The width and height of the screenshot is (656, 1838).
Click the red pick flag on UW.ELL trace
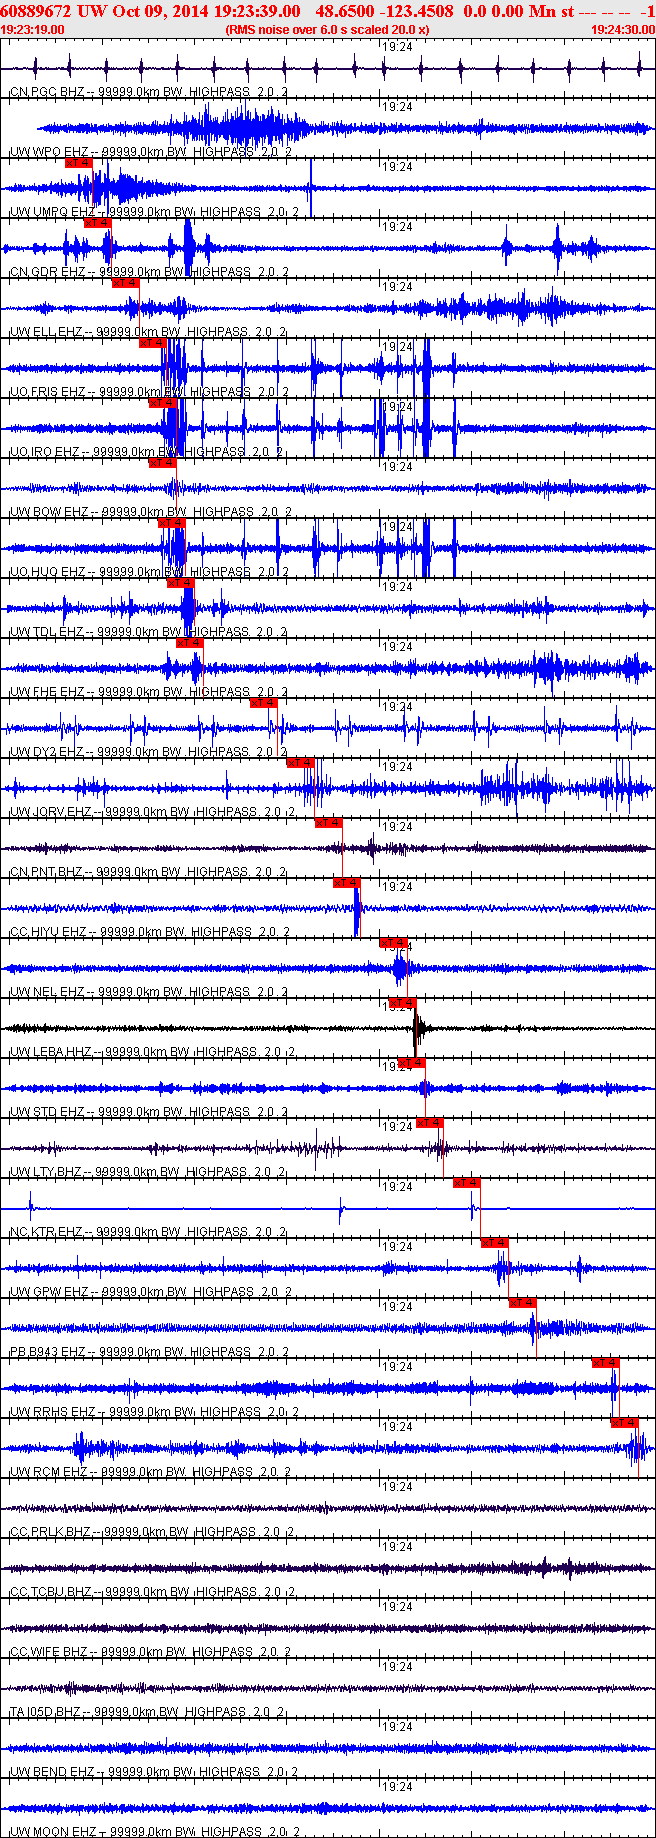[x=125, y=282]
